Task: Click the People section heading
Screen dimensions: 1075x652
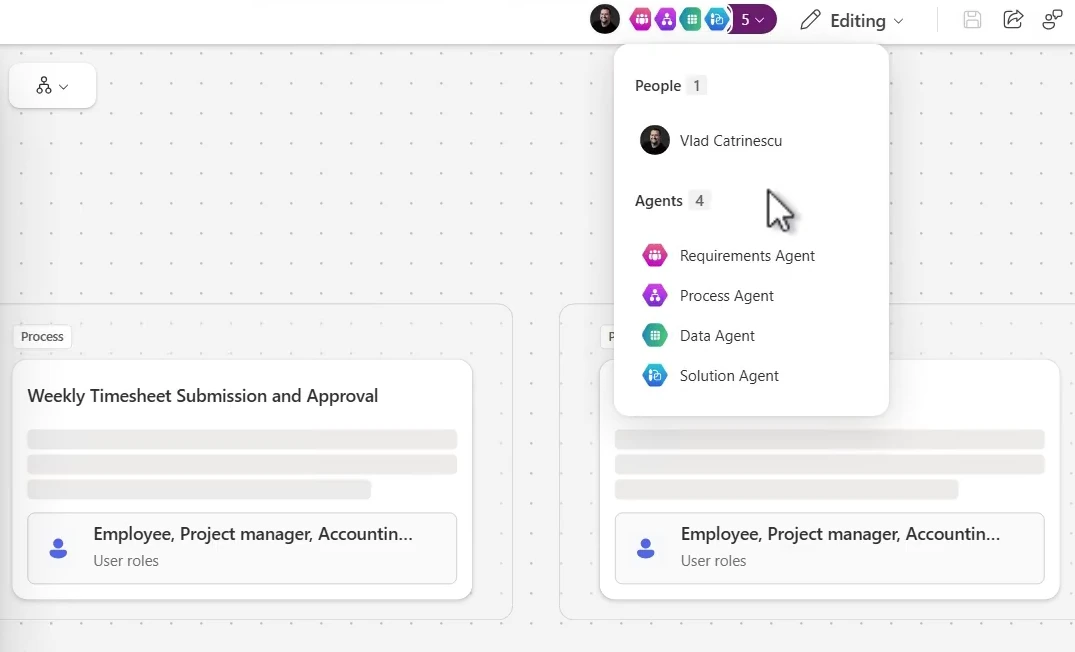Action: point(657,86)
